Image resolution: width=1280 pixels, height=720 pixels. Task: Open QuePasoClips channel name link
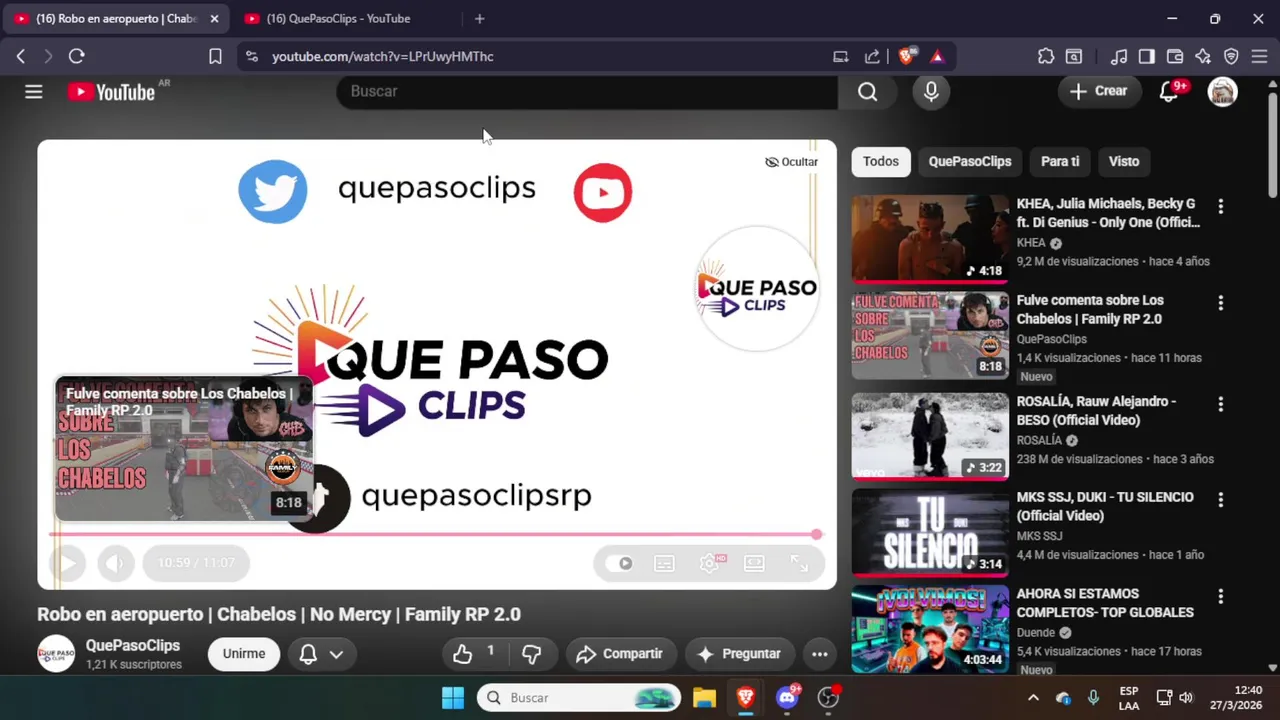[x=132, y=646]
